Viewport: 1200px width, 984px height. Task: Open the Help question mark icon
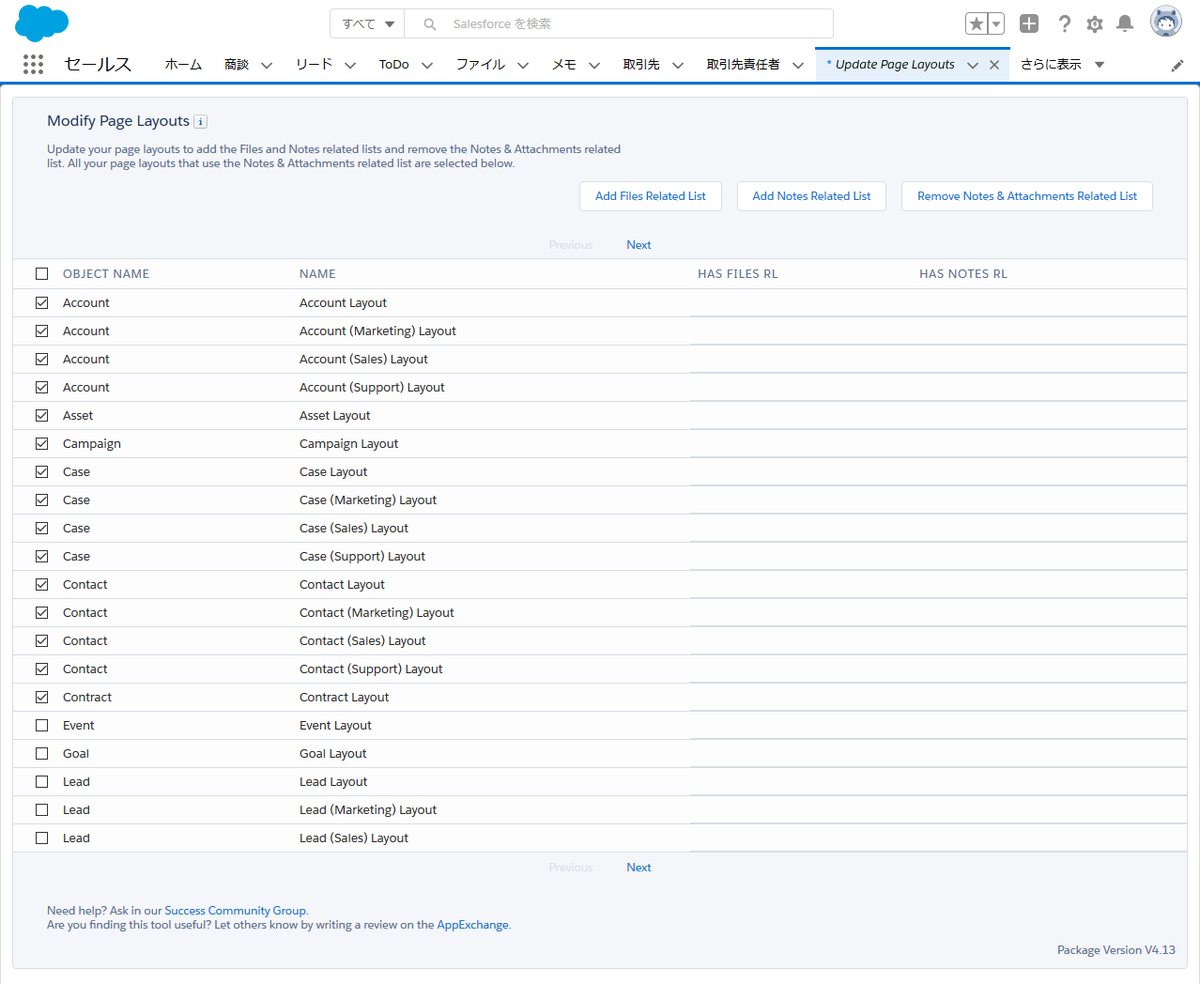[1064, 24]
